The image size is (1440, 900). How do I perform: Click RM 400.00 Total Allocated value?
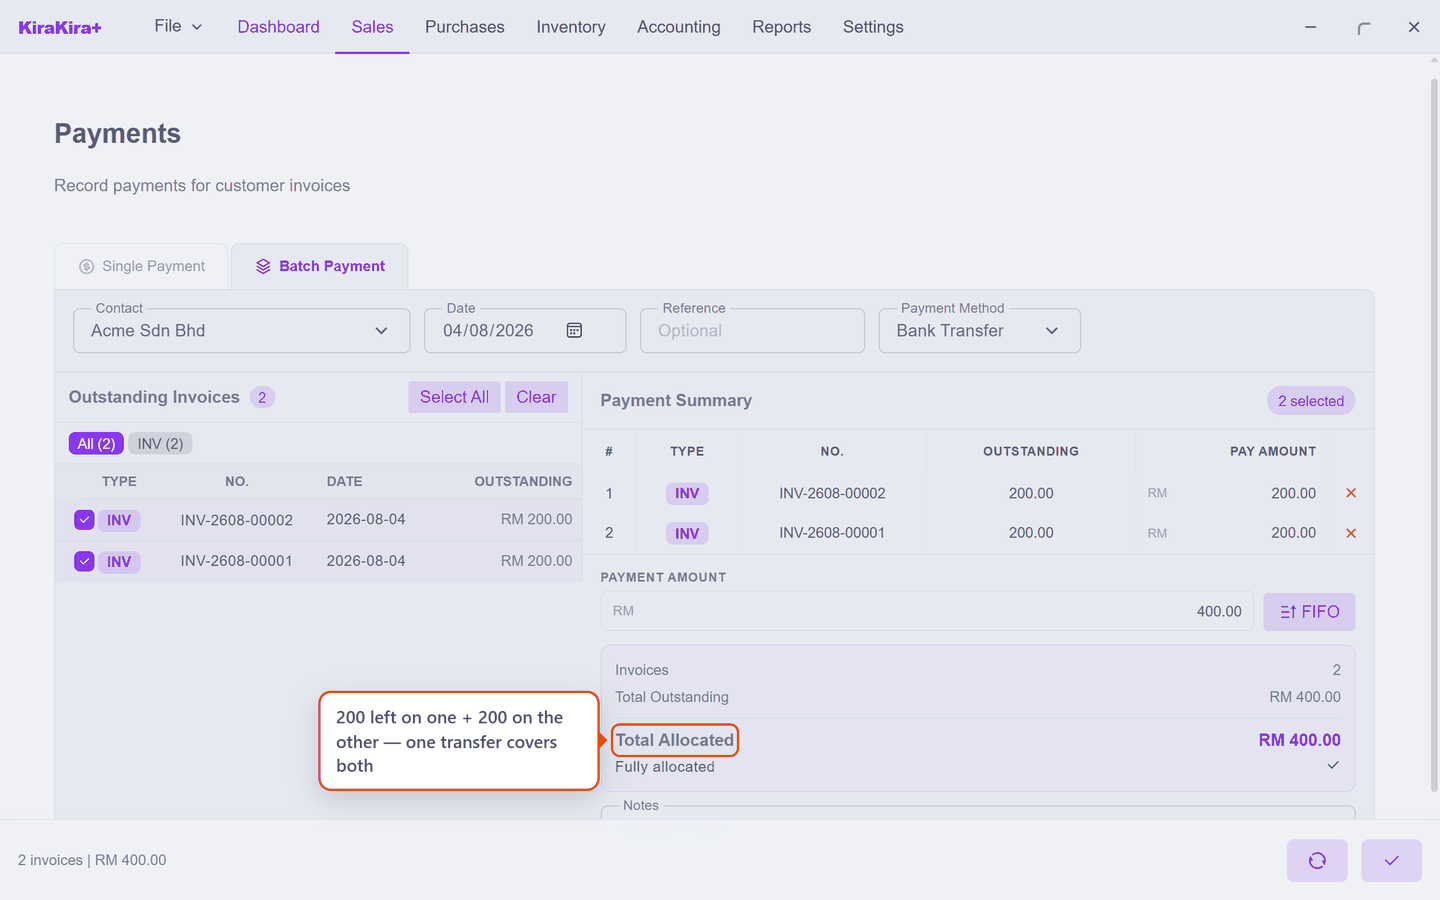click(1299, 740)
